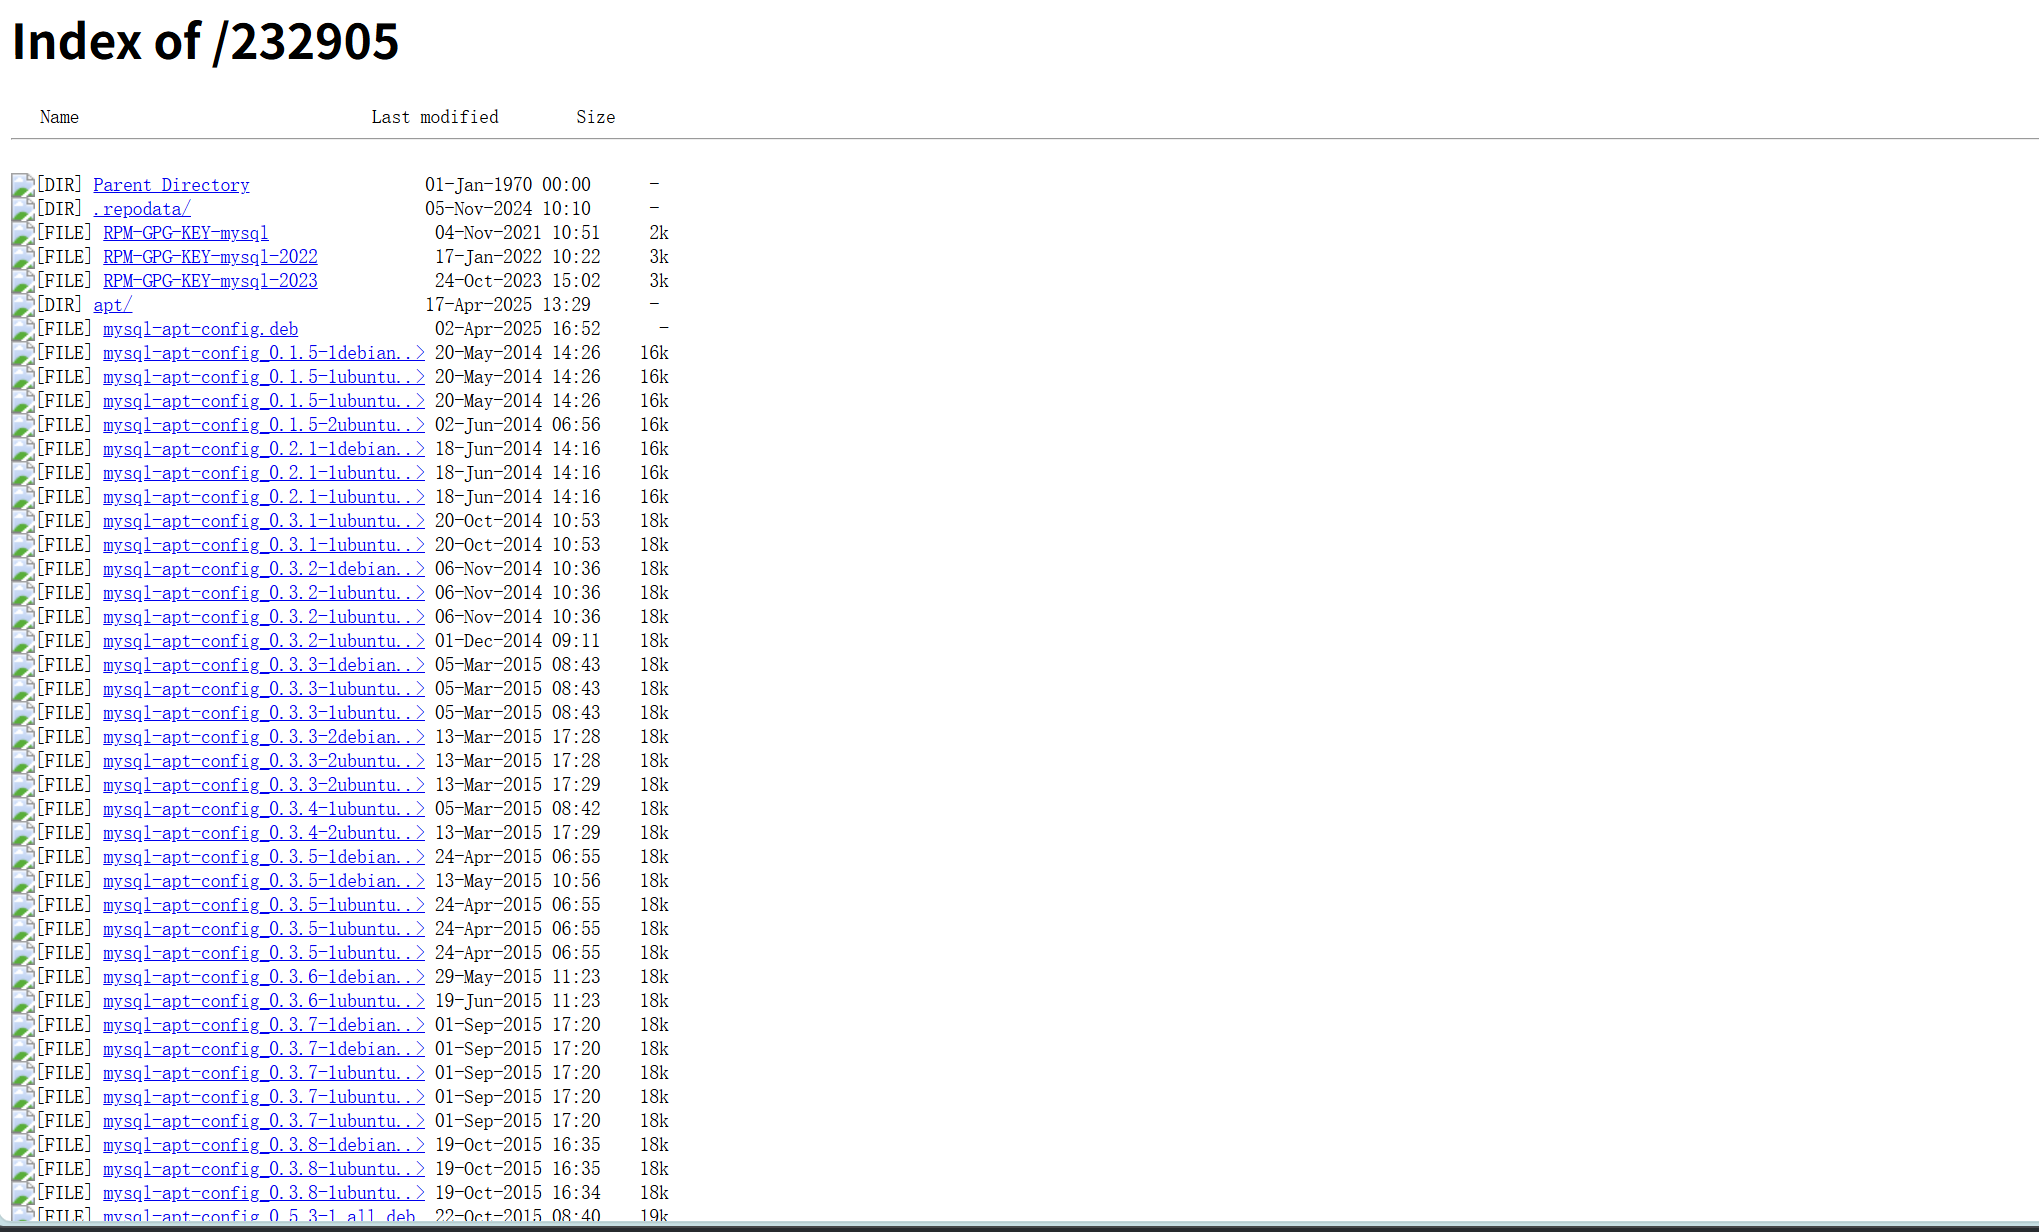Screen dimensions: 2039x1232
Task: Open 0.3.8-1ubuntu file modified 19-Oct-2015 16:34
Action: tap(264, 1193)
